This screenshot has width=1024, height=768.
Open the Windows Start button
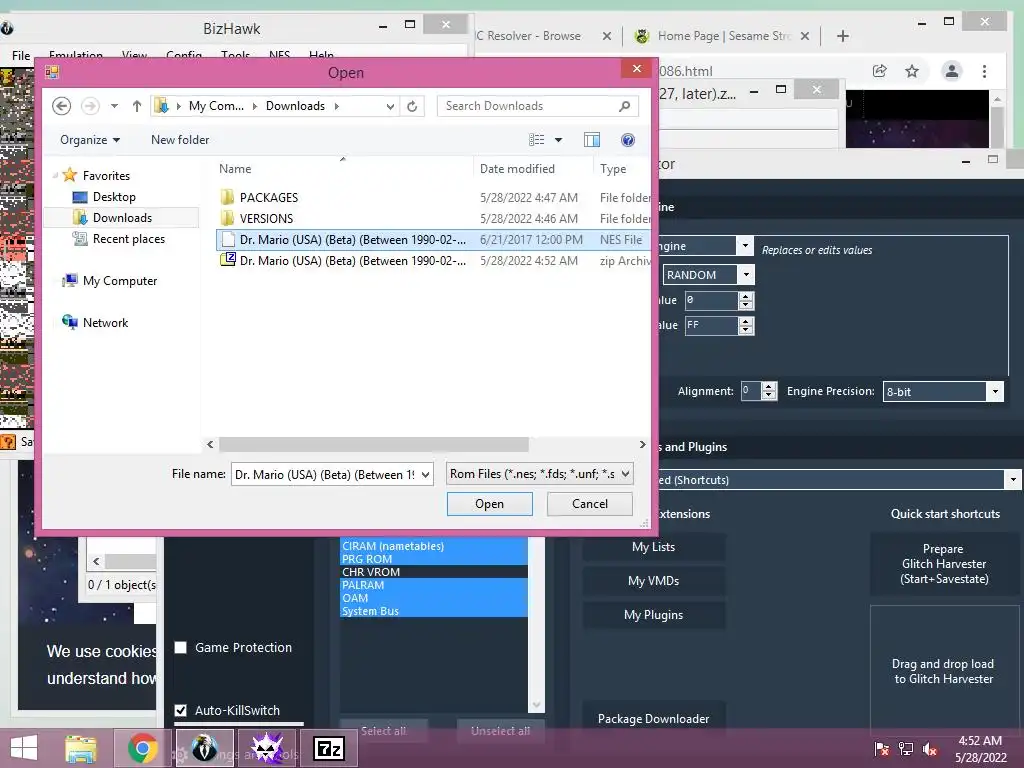coord(24,748)
